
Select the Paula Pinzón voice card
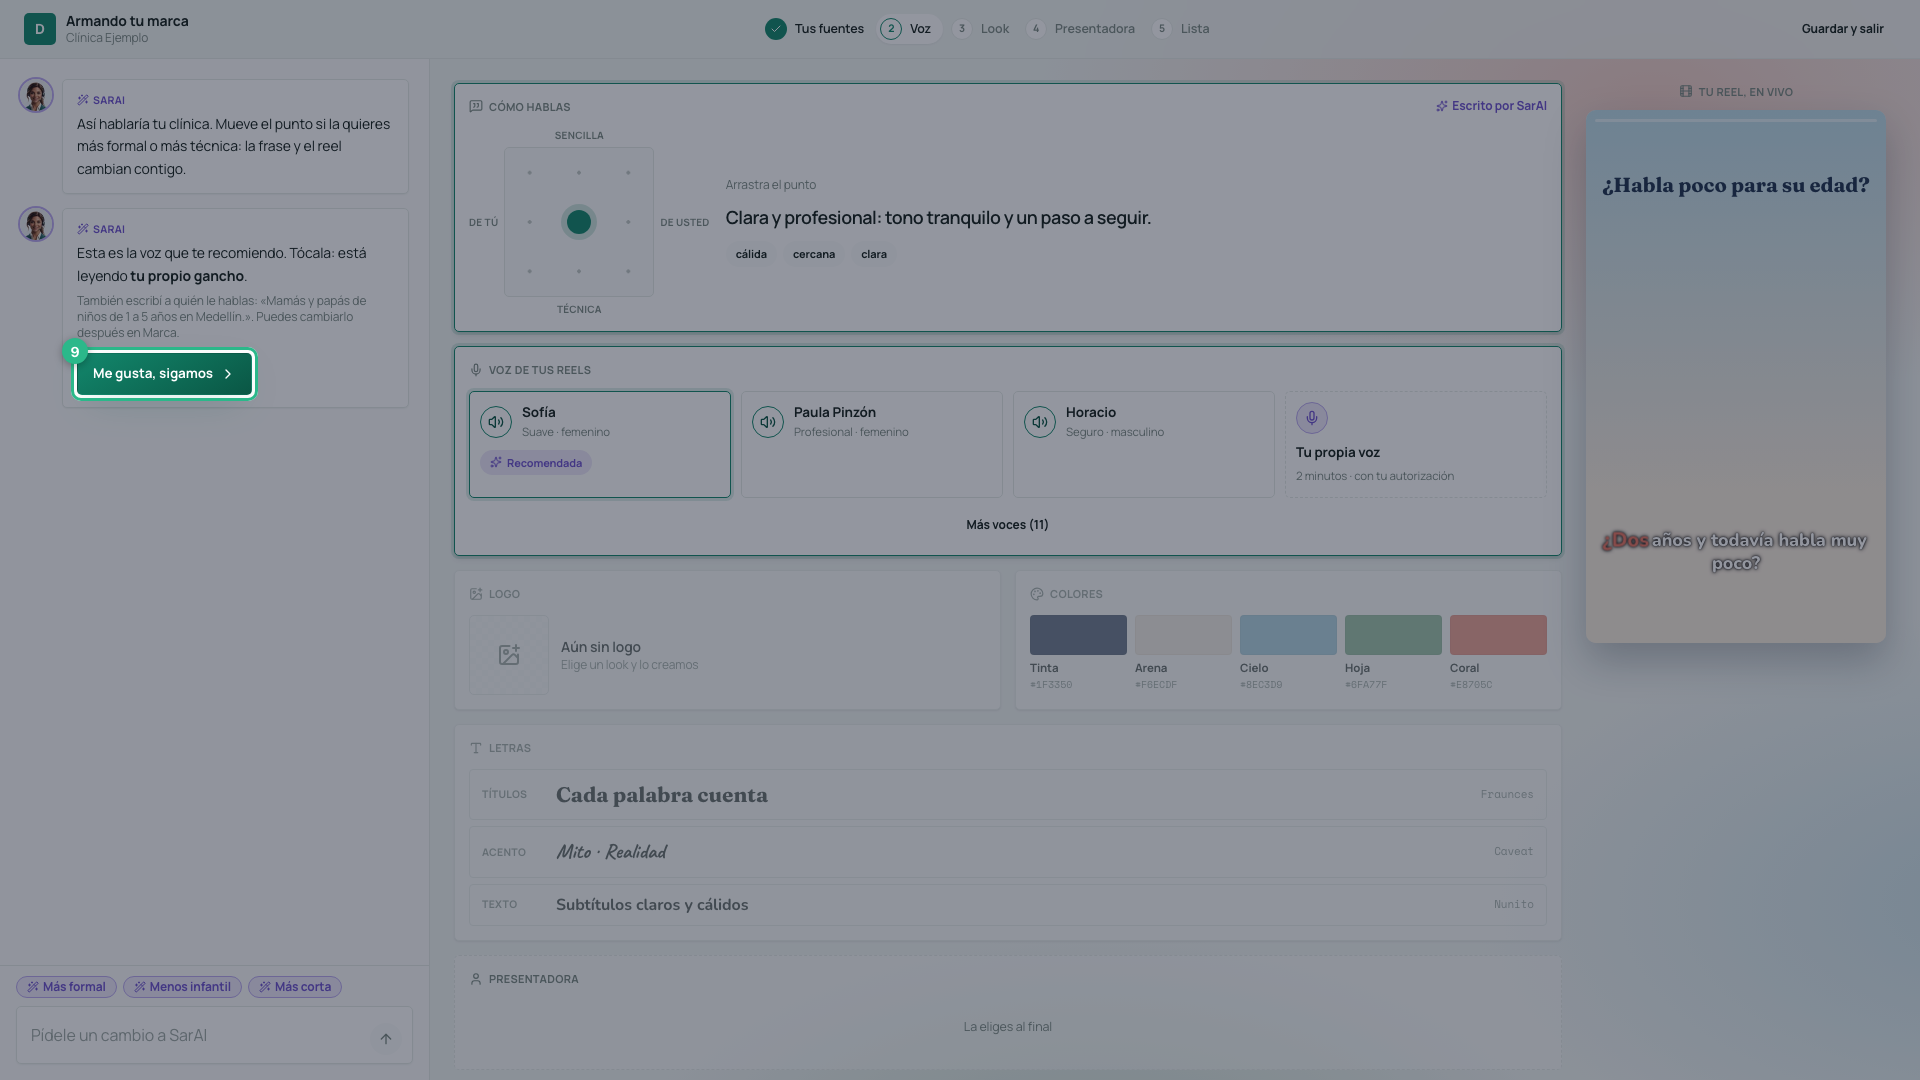point(872,444)
